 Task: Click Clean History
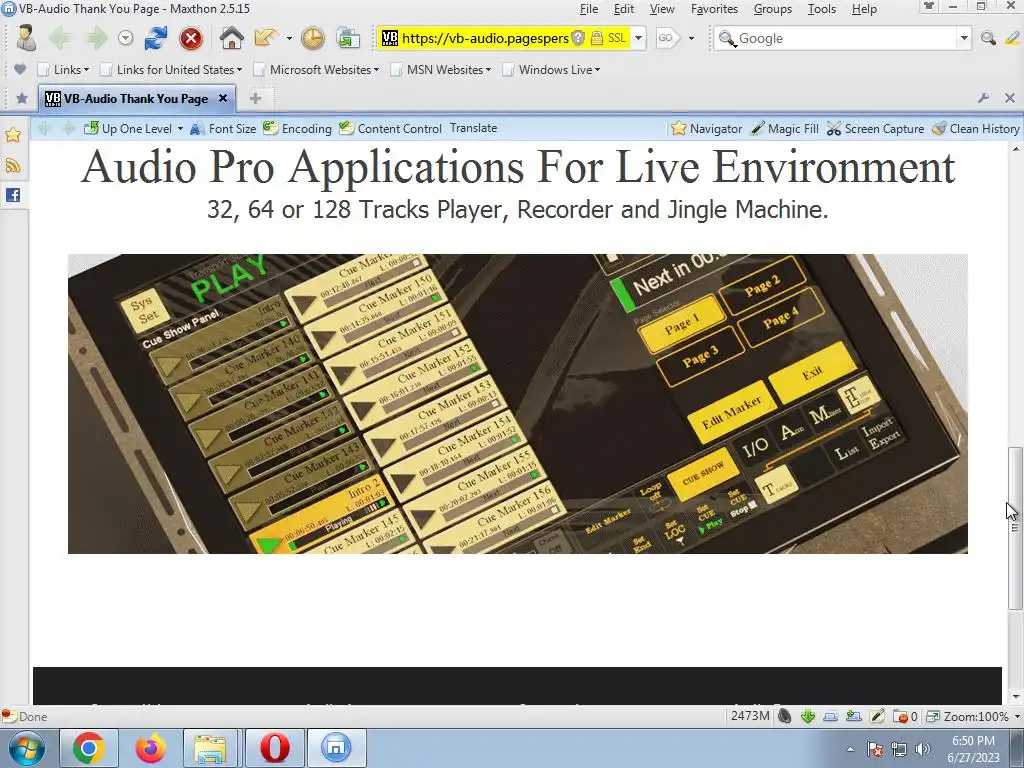976,129
